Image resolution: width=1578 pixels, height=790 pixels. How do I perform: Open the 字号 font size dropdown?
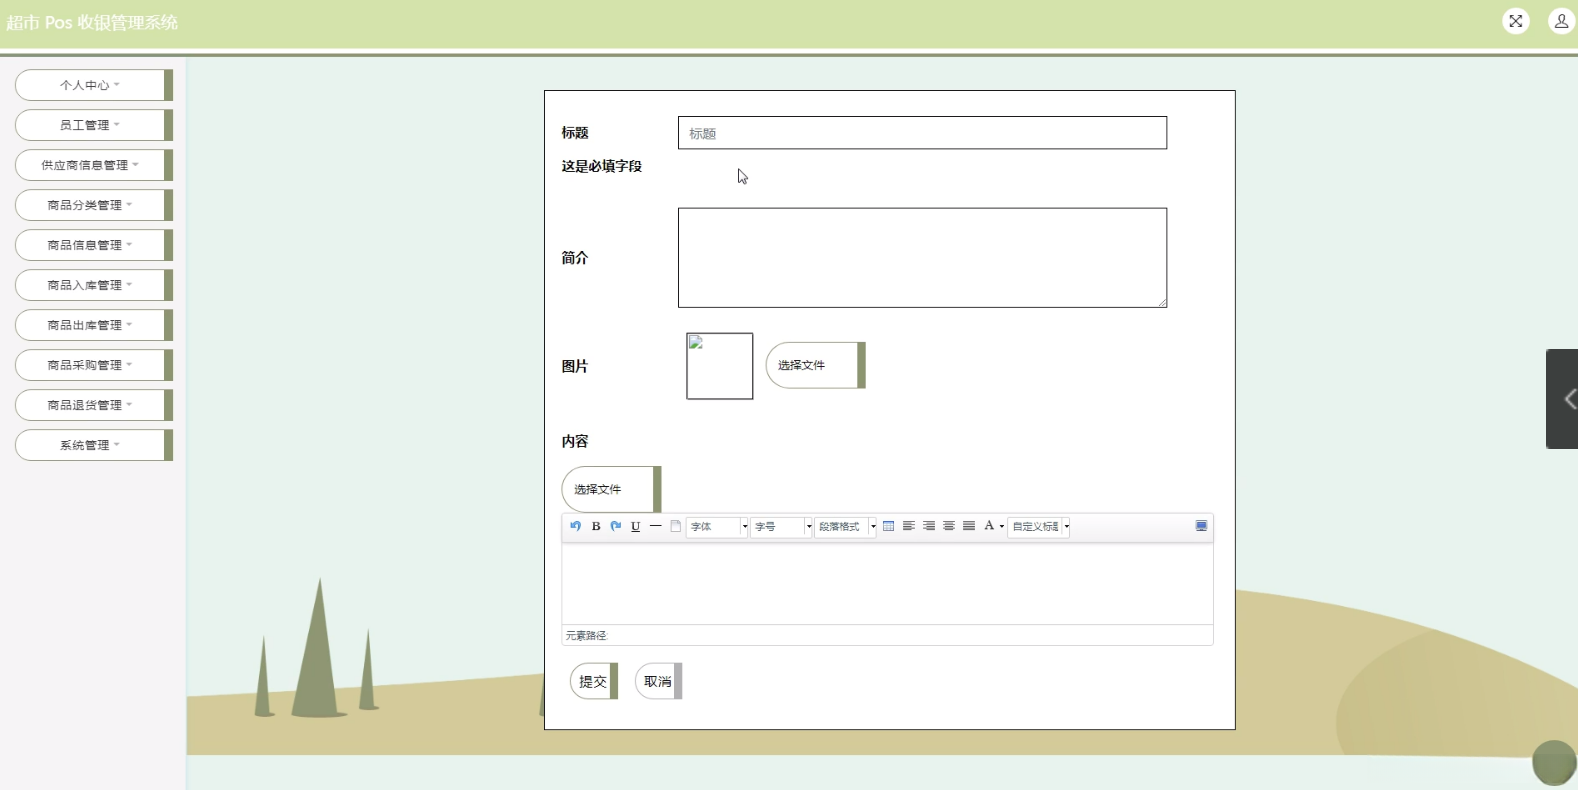[781, 527]
